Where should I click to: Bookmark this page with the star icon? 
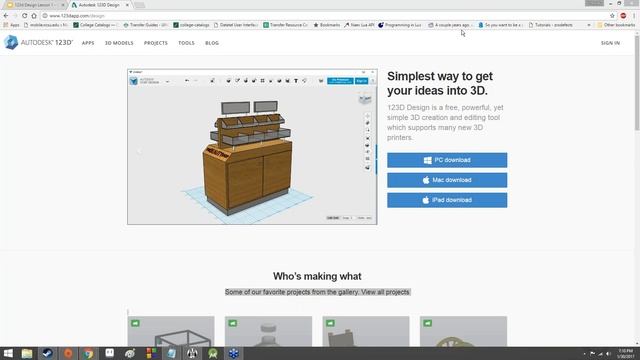(612, 16)
